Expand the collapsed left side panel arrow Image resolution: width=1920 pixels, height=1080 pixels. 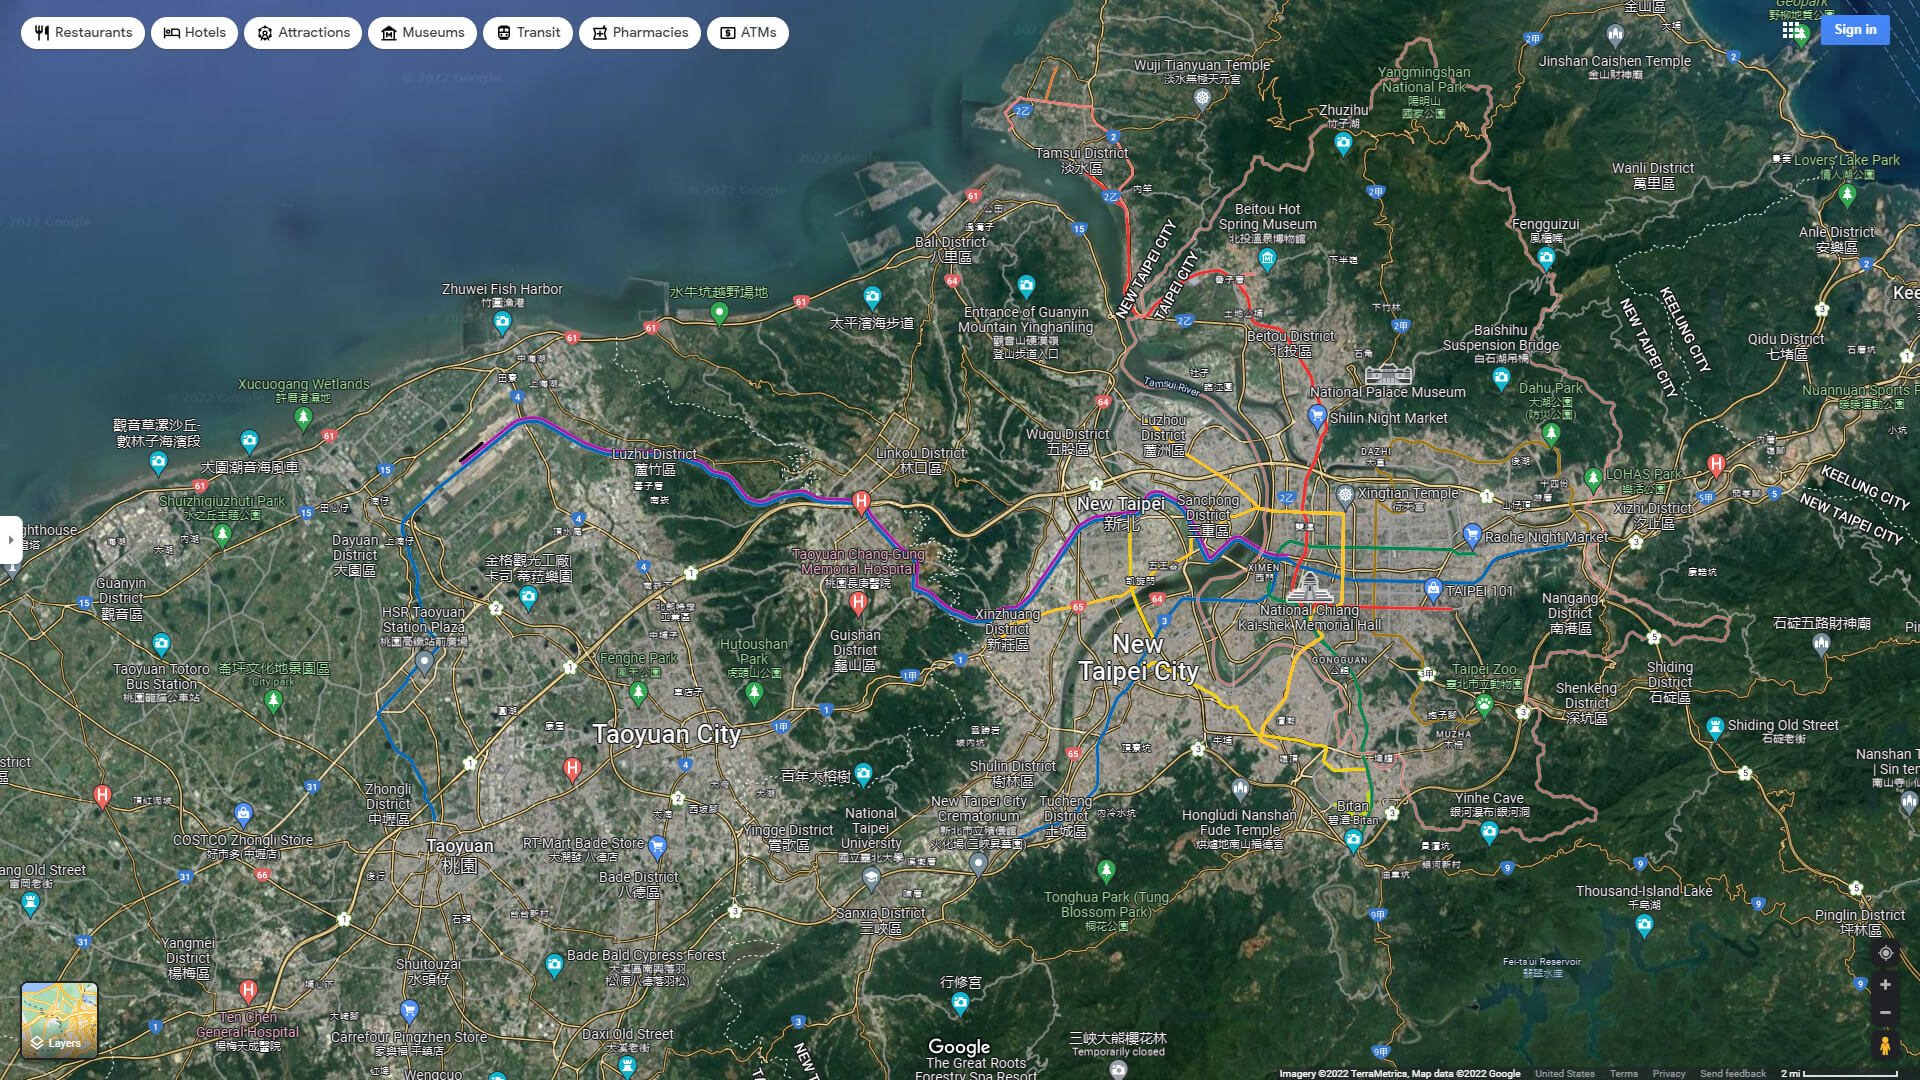tap(11, 539)
